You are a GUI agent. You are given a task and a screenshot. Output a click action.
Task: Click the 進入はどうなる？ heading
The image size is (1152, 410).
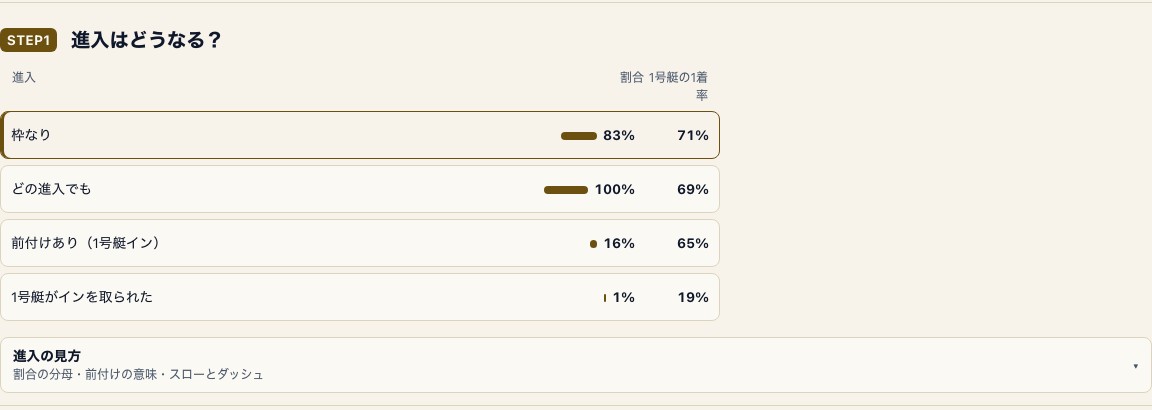pos(146,40)
